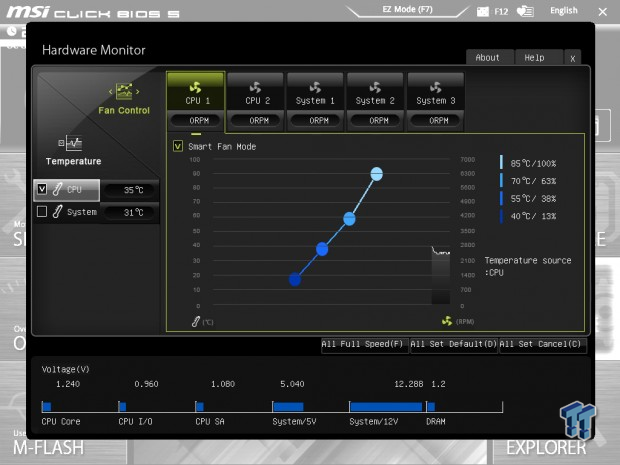Click the Temperature source :CPU label
Viewport: 620px width, 465px height.
(528, 266)
